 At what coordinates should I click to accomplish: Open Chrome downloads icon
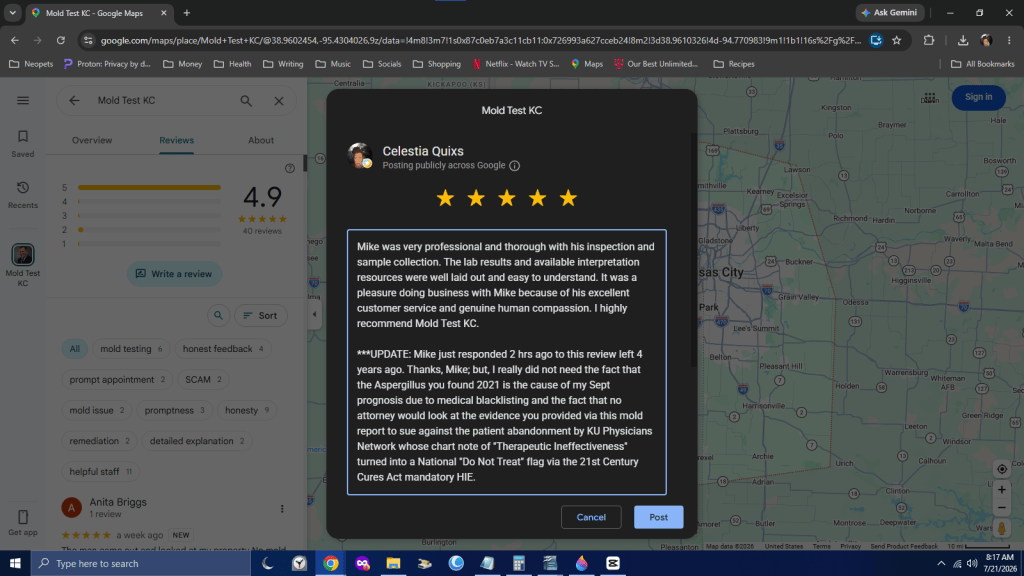click(963, 40)
